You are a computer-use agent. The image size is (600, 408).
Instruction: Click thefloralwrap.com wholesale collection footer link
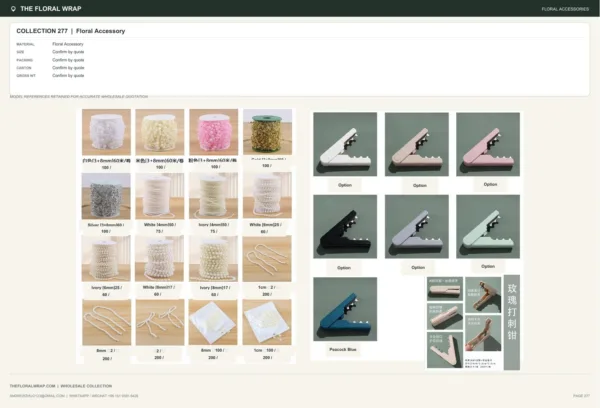pyautogui.click(x=61, y=386)
